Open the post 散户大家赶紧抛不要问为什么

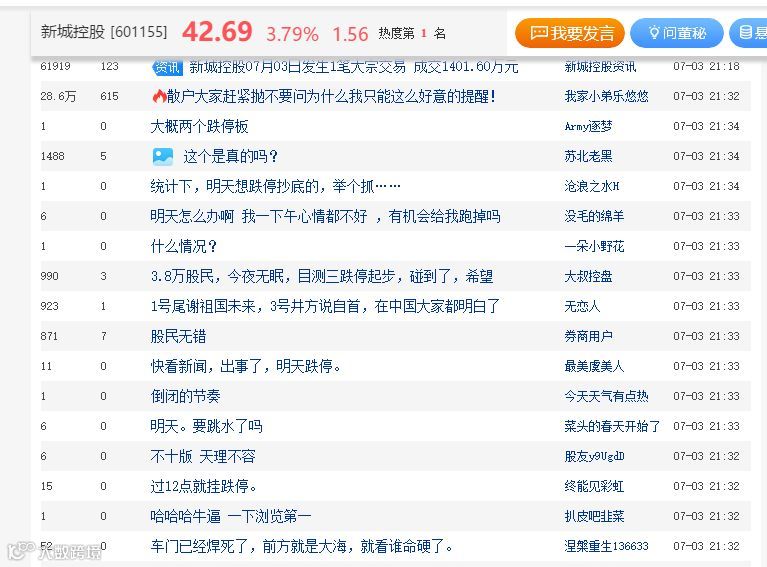331,96
